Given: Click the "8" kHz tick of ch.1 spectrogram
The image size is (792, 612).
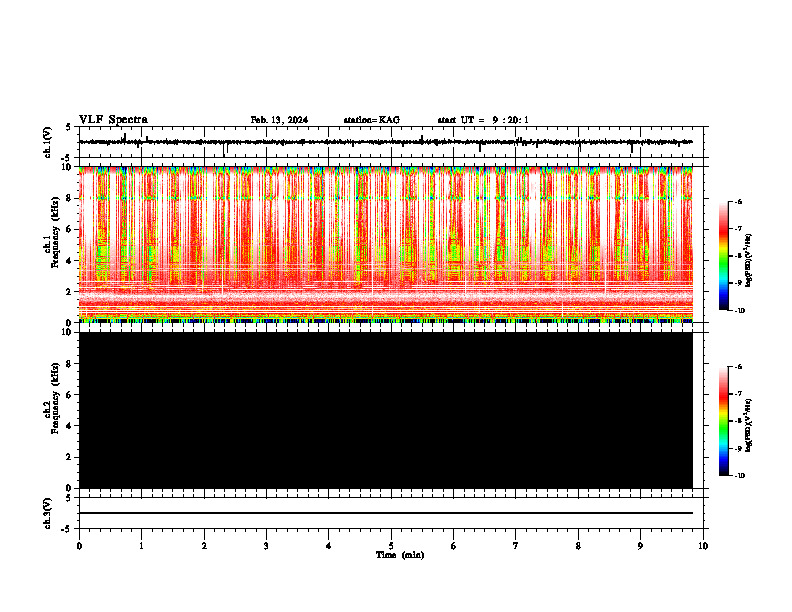Looking at the screenshot, I should pyautogui.click(x=70, y=198).
